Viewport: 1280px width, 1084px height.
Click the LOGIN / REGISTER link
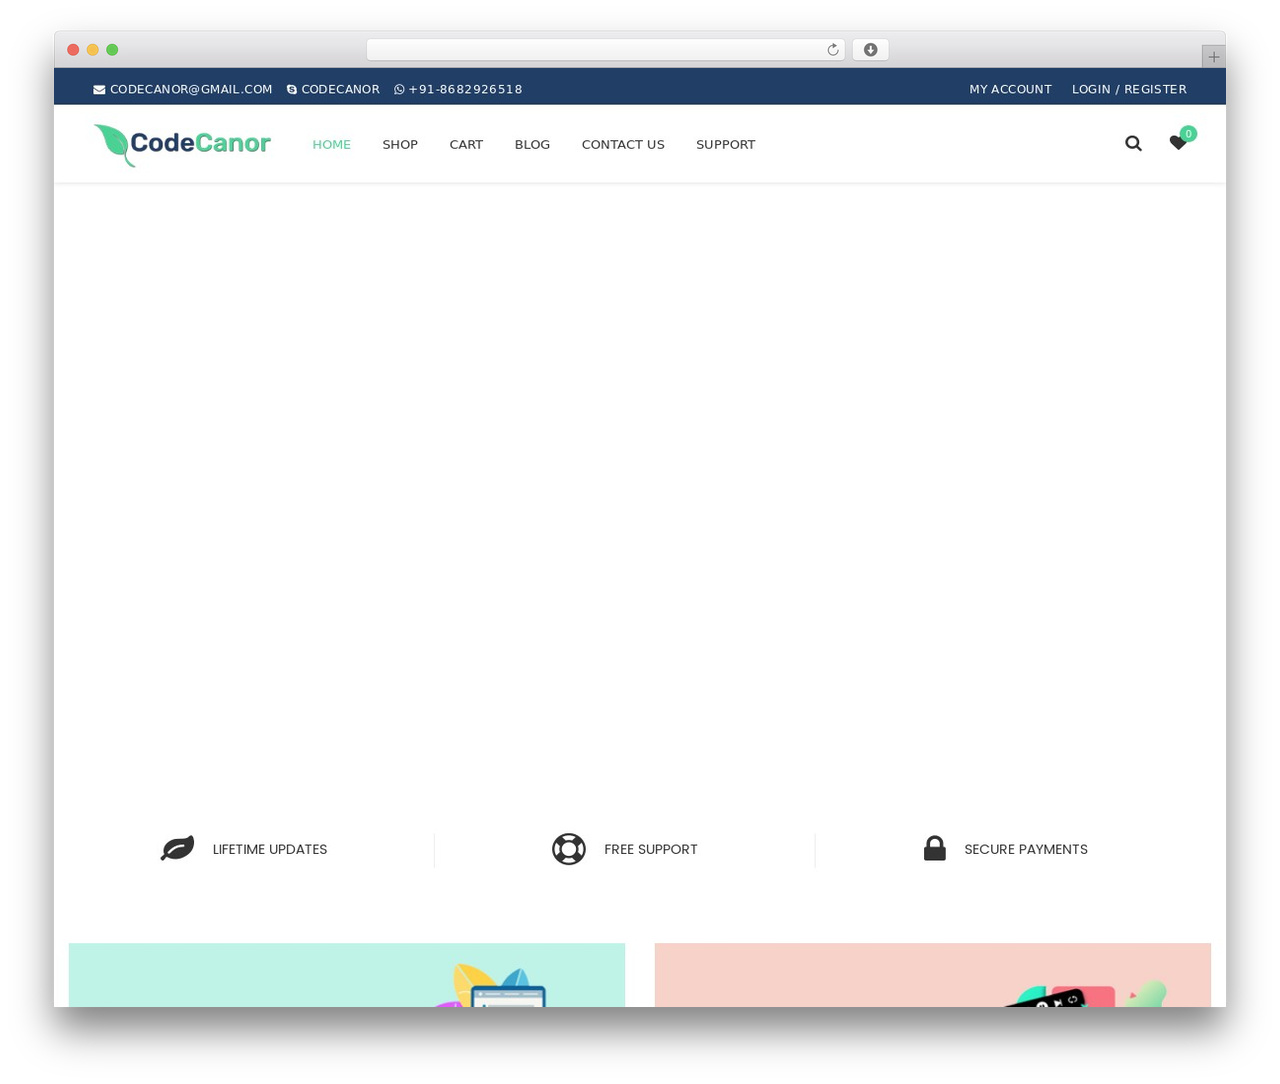pyautogui.click(x=1129, y=90)
